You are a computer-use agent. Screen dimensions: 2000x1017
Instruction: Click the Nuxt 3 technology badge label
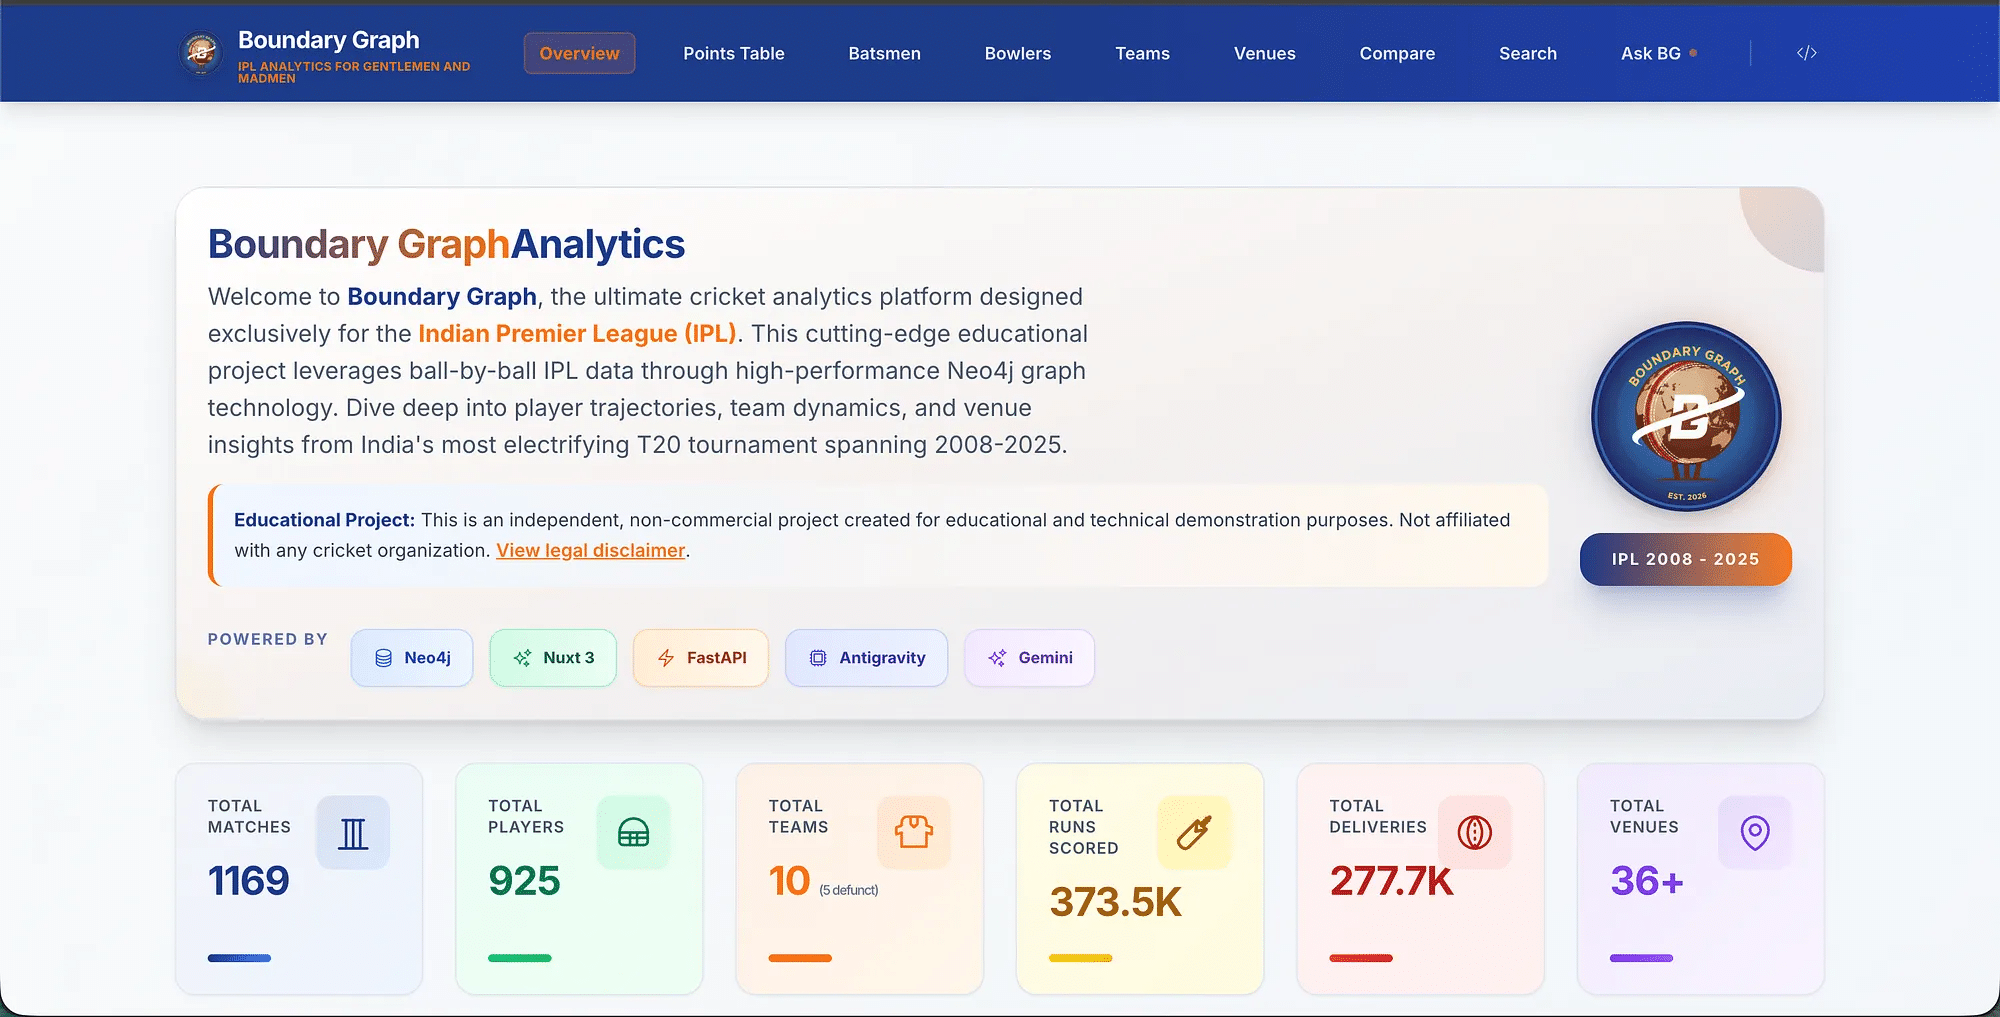[569, 658]
